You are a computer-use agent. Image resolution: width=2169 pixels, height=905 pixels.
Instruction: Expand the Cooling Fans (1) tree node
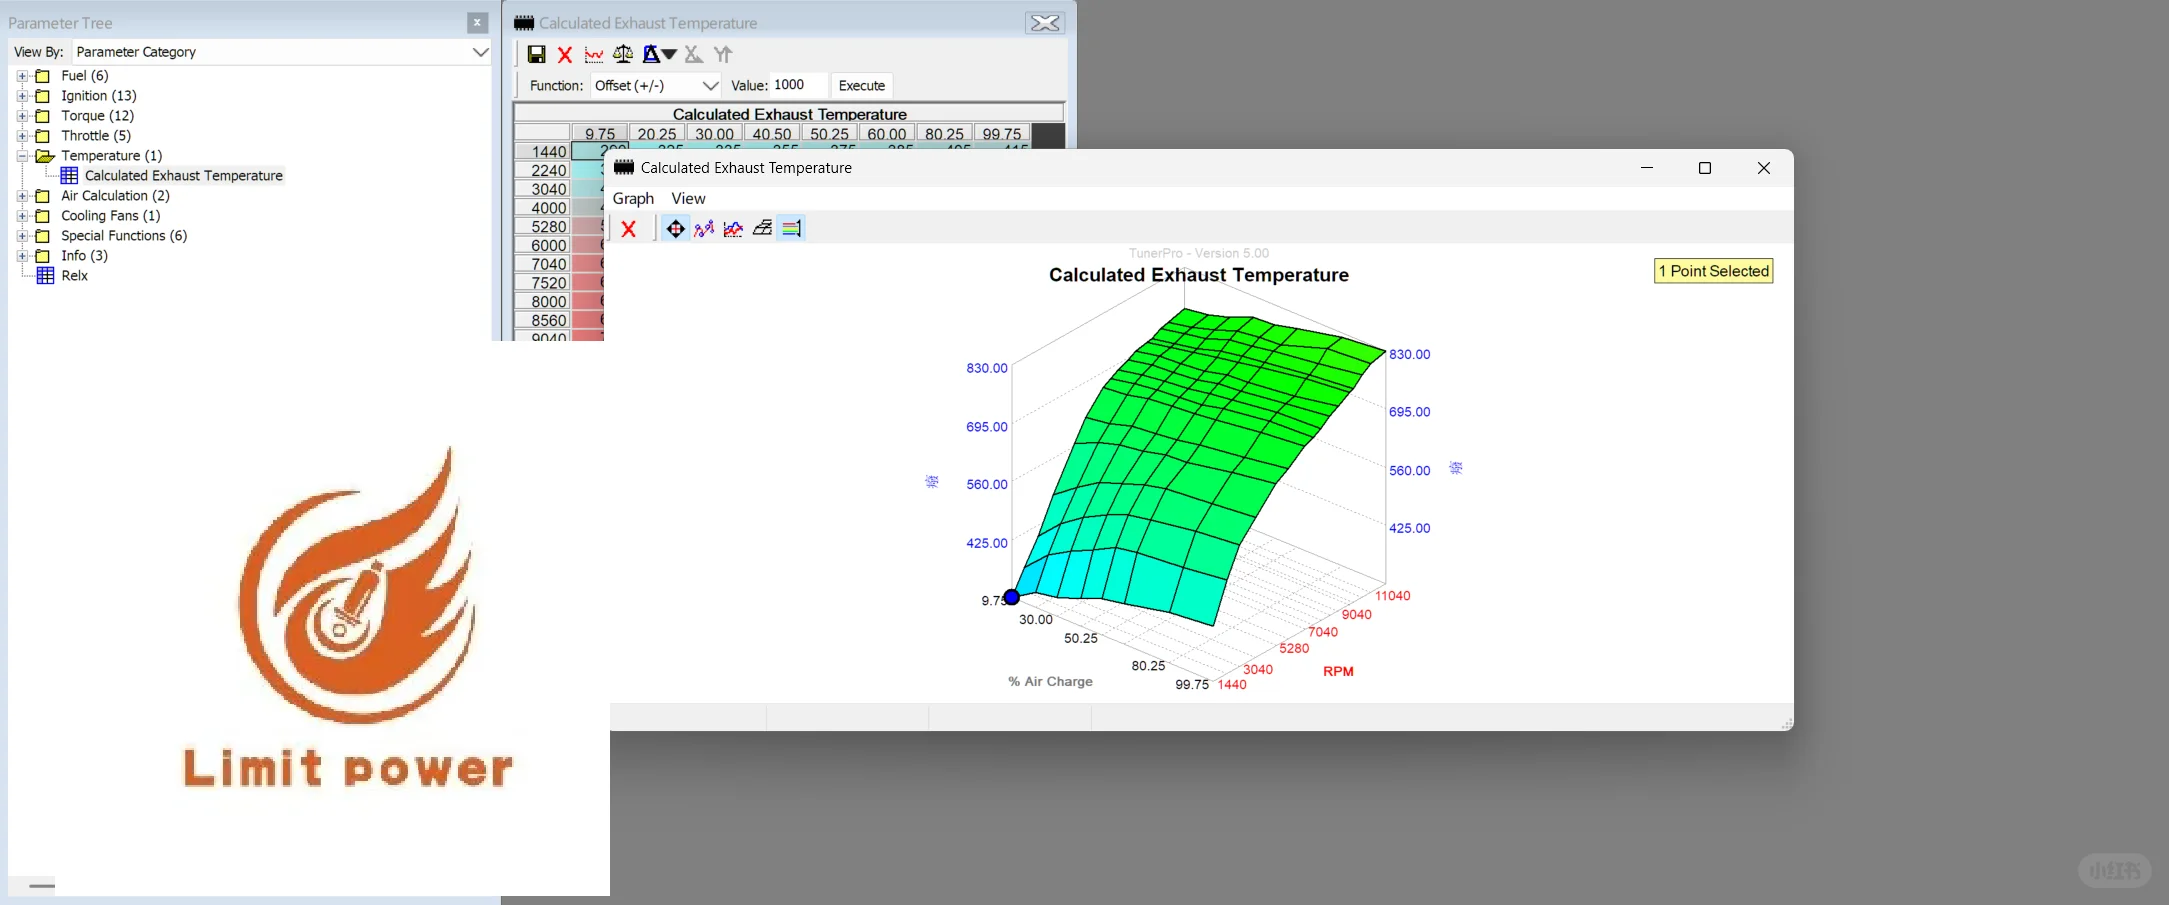[x=22, y=216]
